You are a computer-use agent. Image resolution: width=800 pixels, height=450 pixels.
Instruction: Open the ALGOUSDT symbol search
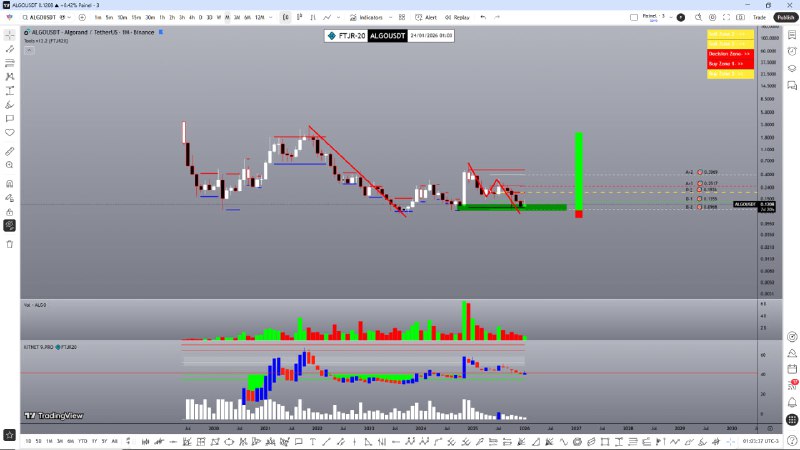pyautogui.click(x=45, y=17)
